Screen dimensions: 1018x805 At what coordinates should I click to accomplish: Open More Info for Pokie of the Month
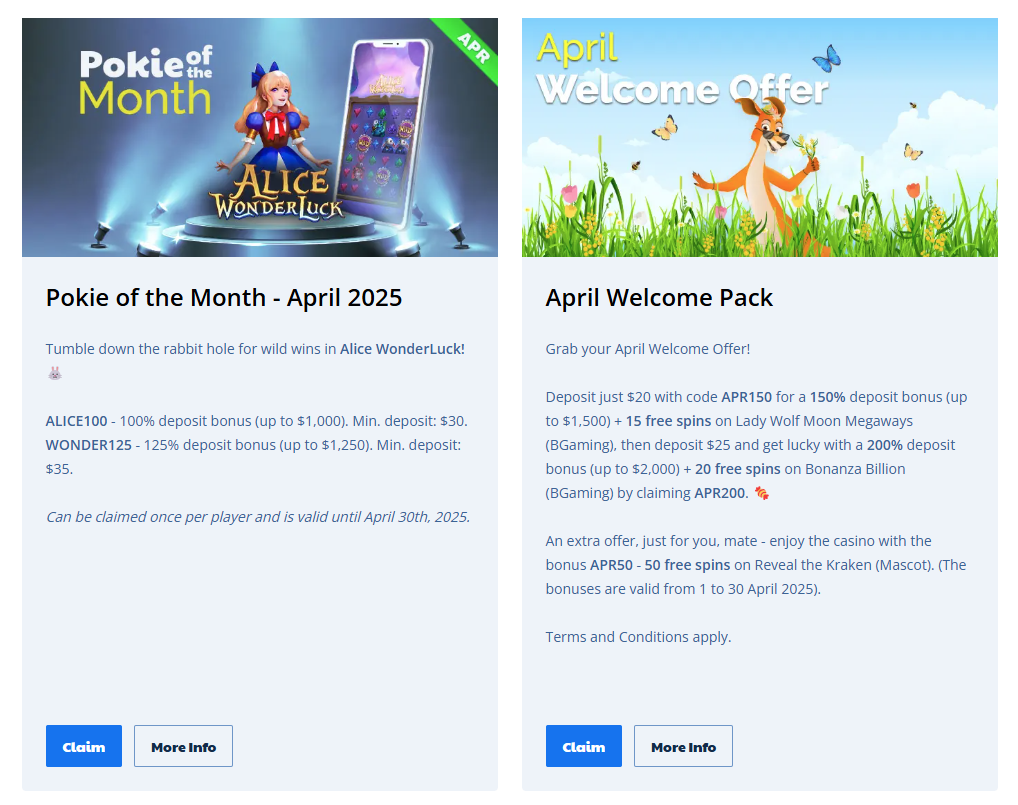click(183, 746)
